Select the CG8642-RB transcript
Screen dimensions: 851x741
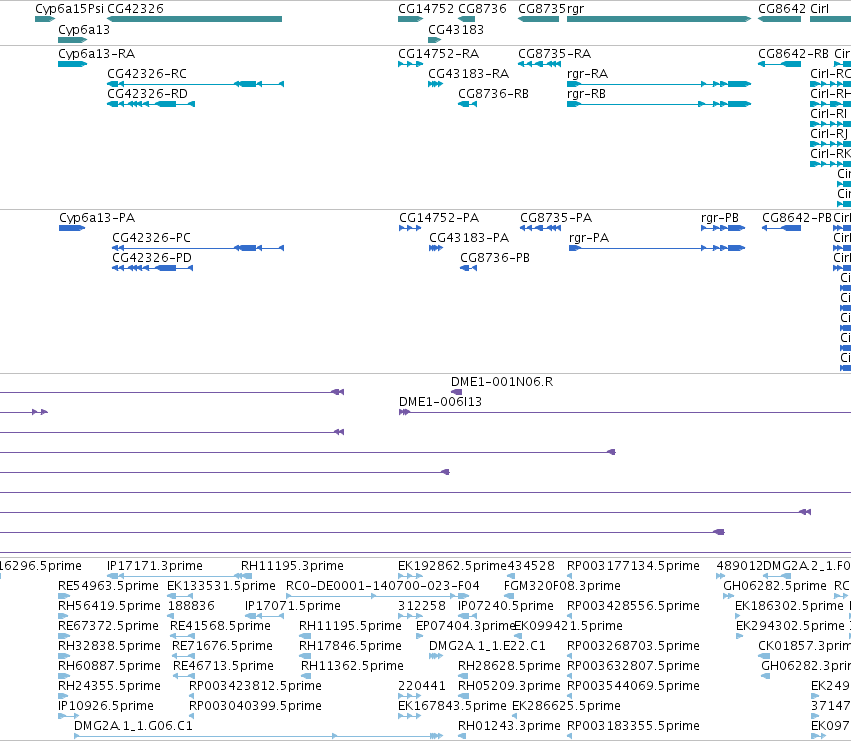(x=779, y=64)
